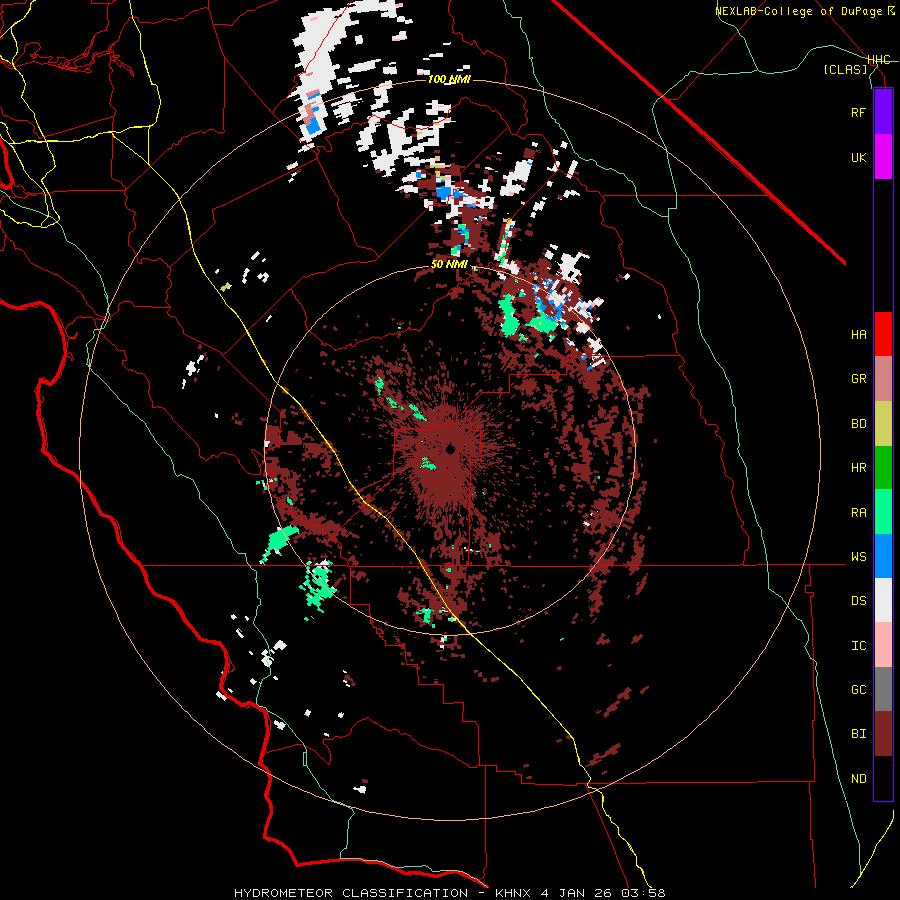Click the 50 NMI range ring label
The height and width of the screenshot is (900, 900).
pyautogui.click(x=449, y=265)
